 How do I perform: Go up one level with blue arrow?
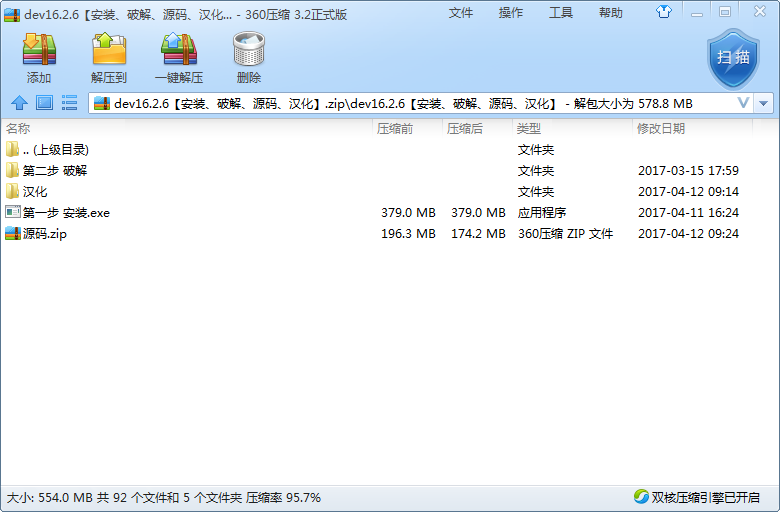19,103
